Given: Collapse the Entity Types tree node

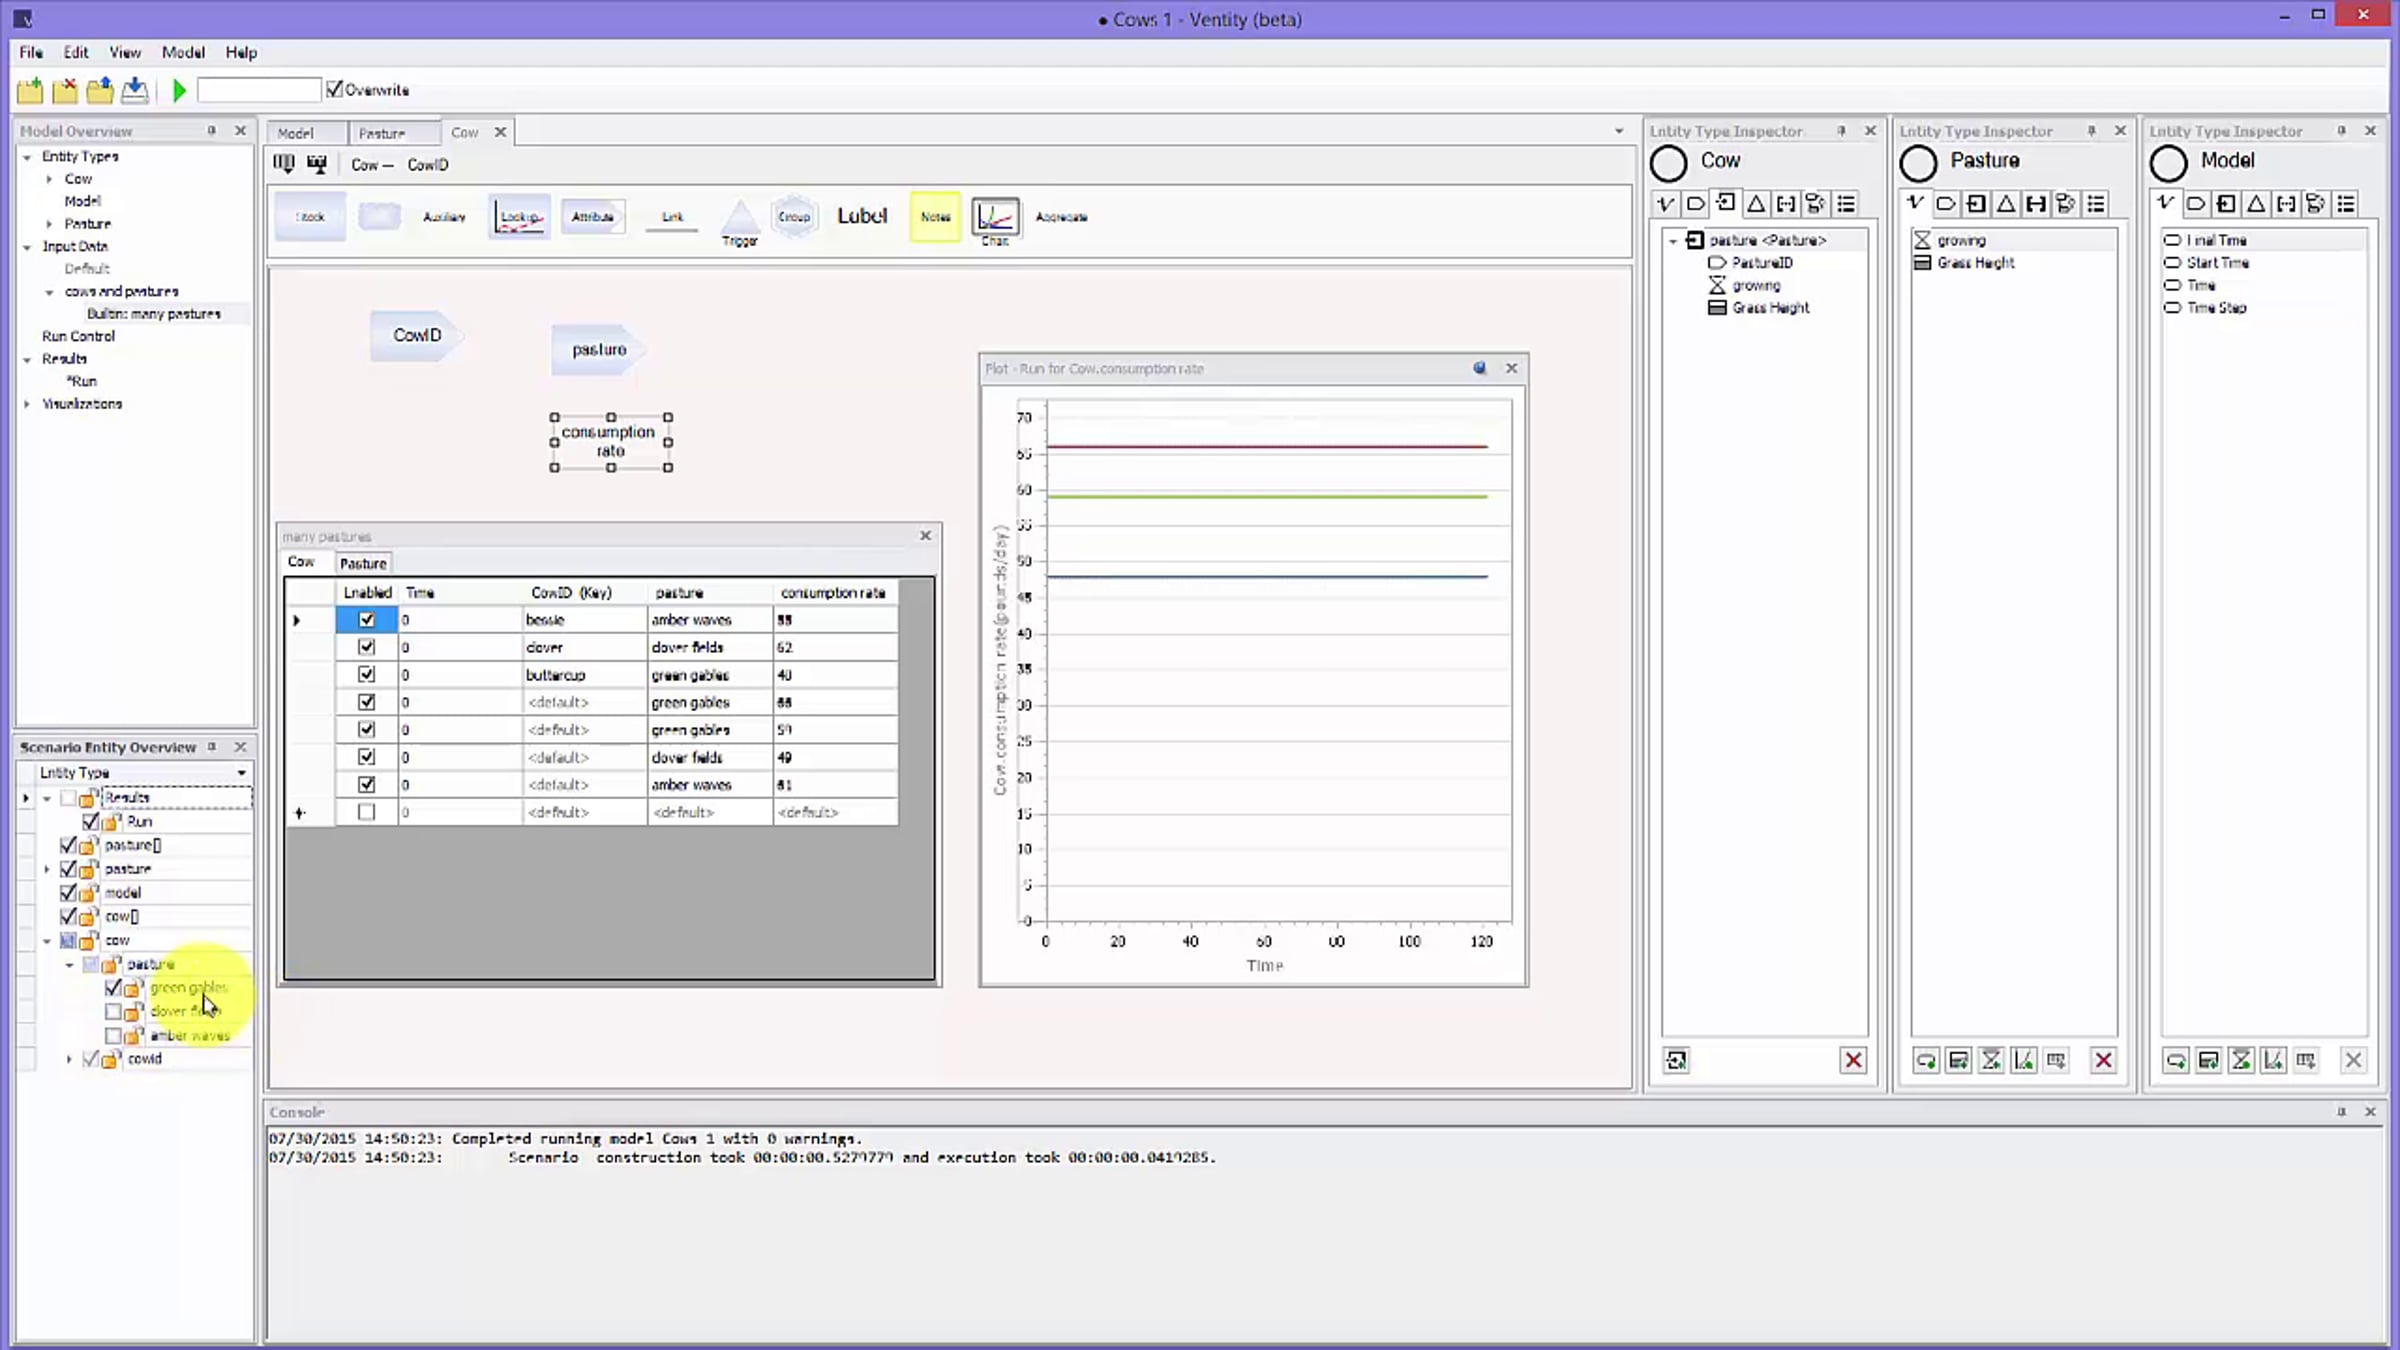Looking at the screenshot, I should coord(27,157).
